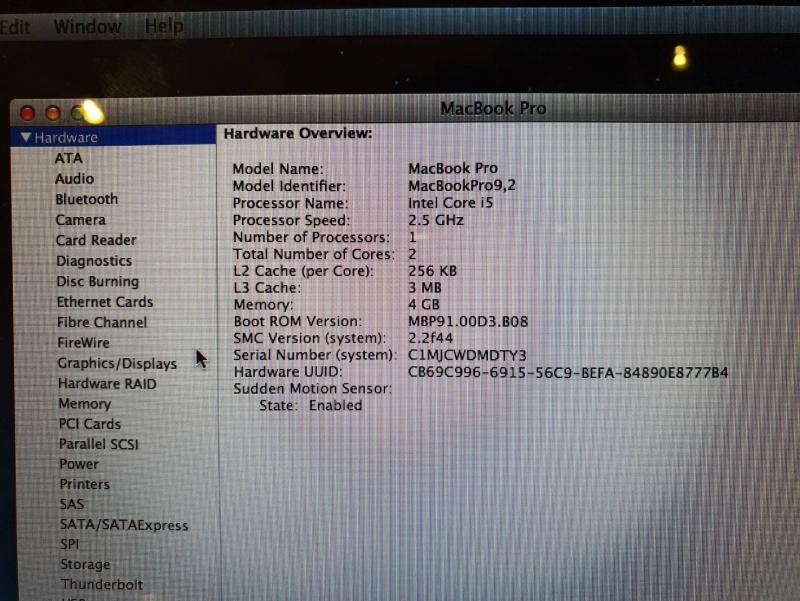Select SAS in the sidebar
Image resolution: width=800 pixels, height=601 pixels.
pyautogui.click(x=72, y=504)
